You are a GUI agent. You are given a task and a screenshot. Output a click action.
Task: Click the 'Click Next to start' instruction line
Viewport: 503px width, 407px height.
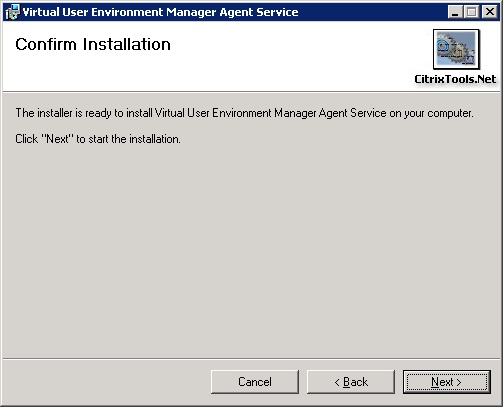coord(98,139)
